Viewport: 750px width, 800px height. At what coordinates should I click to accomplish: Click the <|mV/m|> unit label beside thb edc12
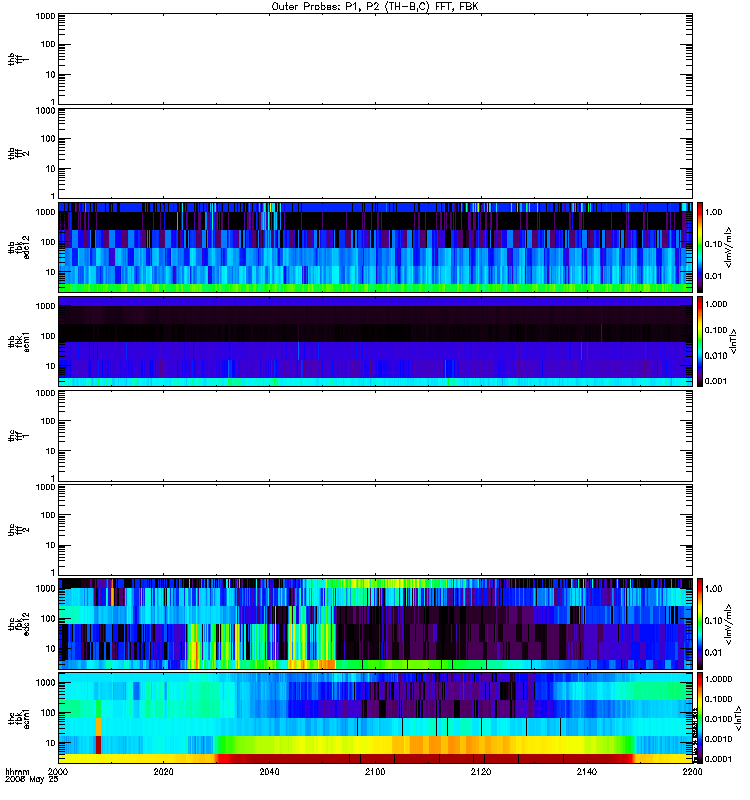[728, 247]
